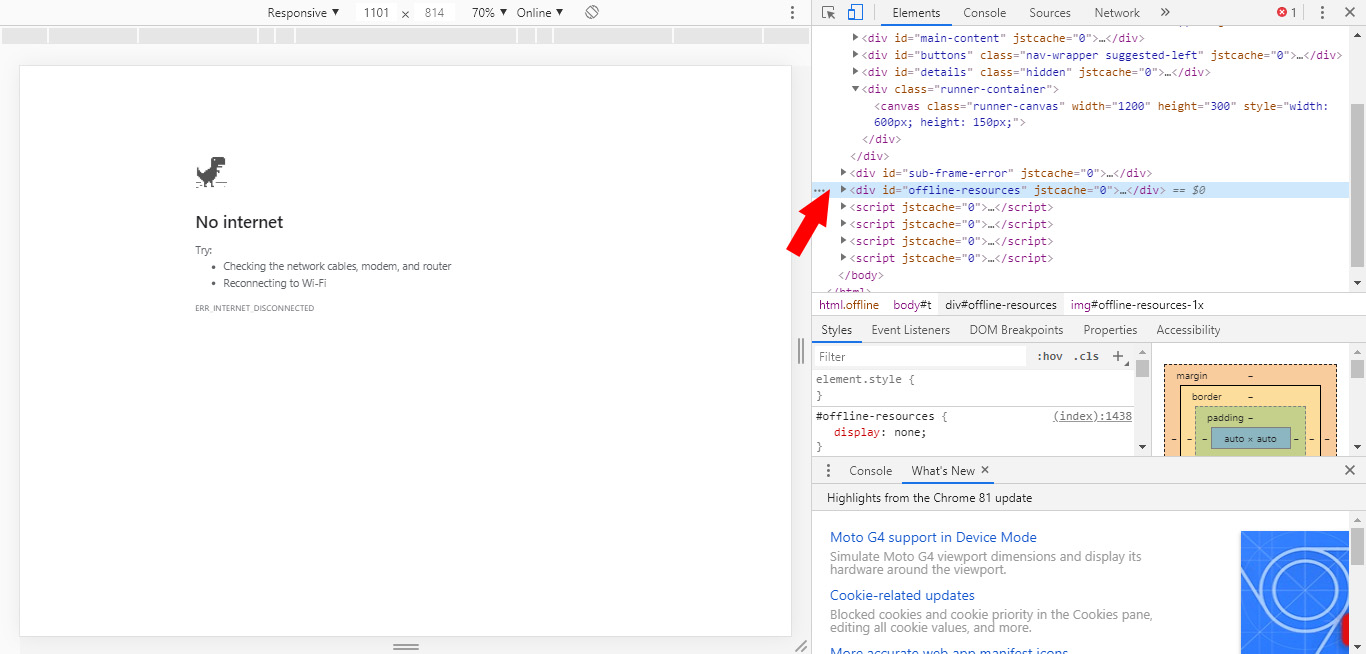Open the Online throttling dropdown
This screenshot has width=1366, height=654.
click(x=540, y=13)
